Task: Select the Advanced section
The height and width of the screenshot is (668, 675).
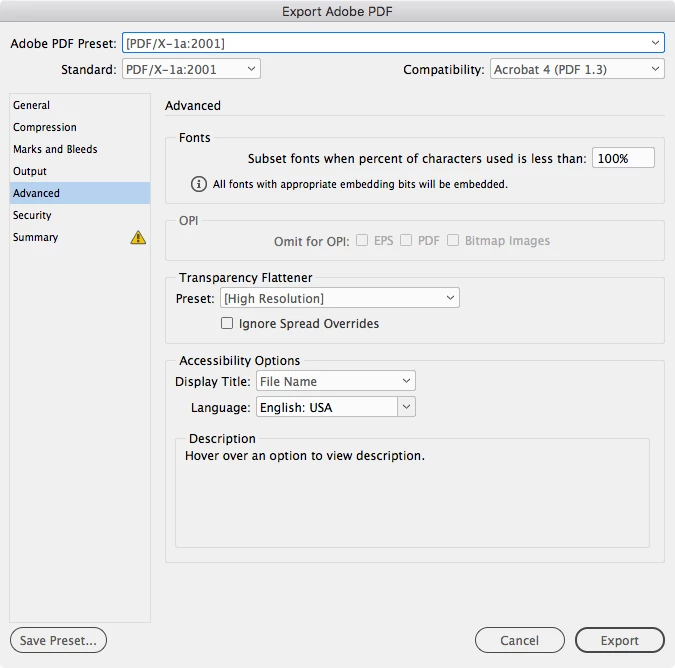Action: [80, 193]
